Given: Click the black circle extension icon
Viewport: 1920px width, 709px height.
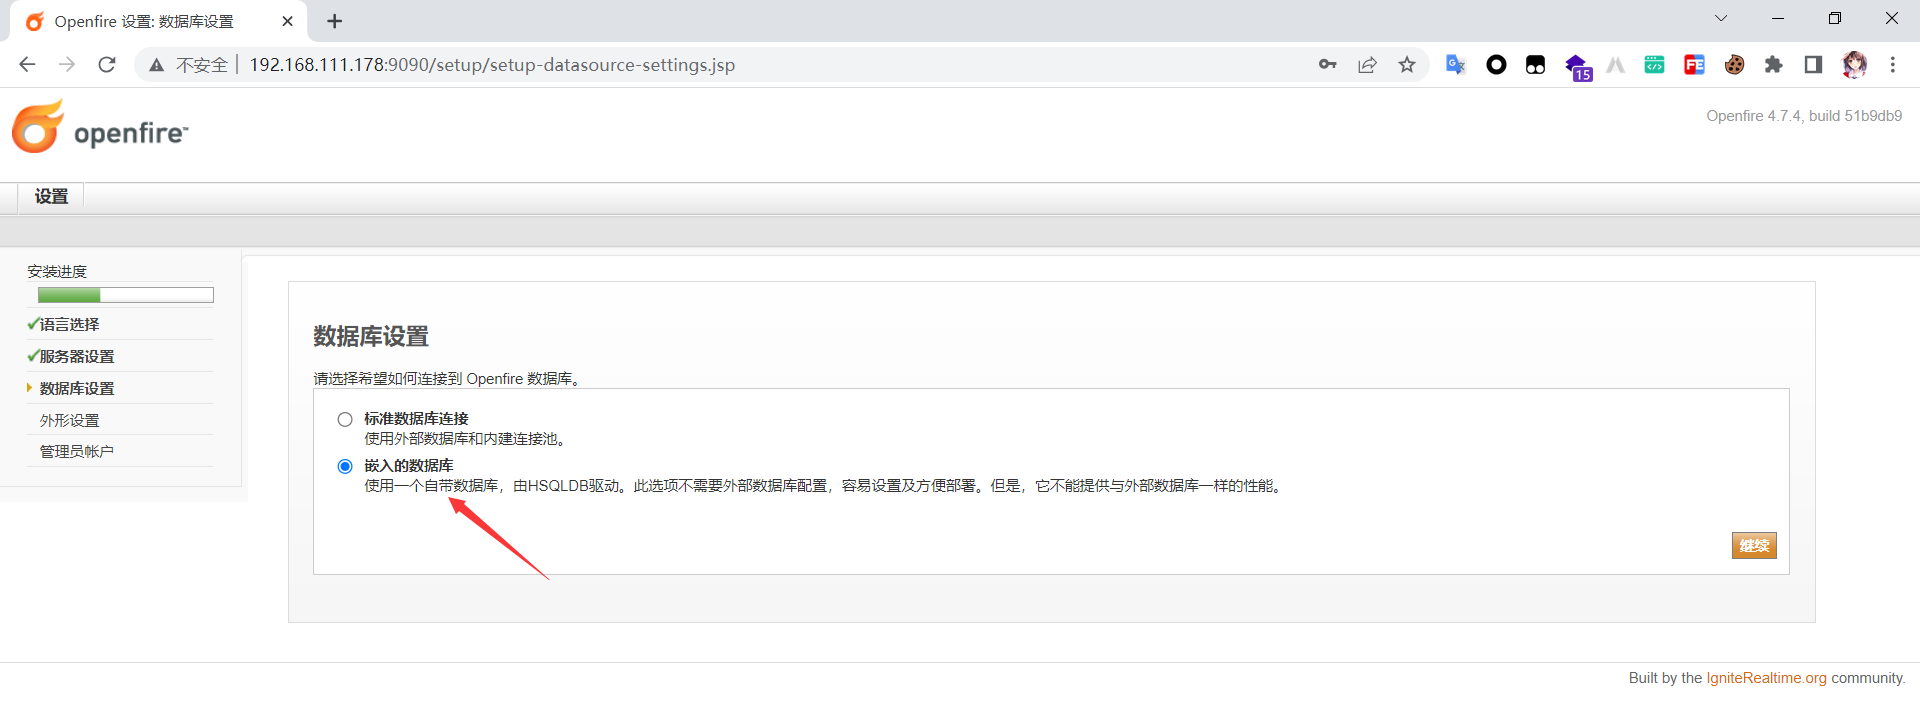Looking at the screenshot, I should [1496, 65].
